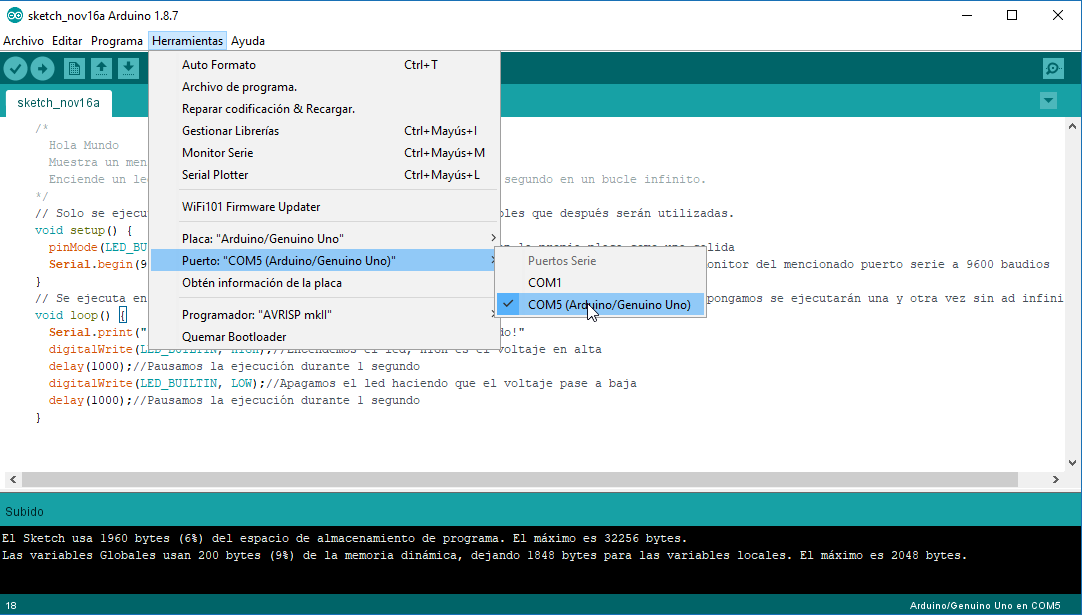Image resolution: width=1082 pixels, height=615 pixels.
Task: Select Quemar Bootloader
Action: coord(324,337)
